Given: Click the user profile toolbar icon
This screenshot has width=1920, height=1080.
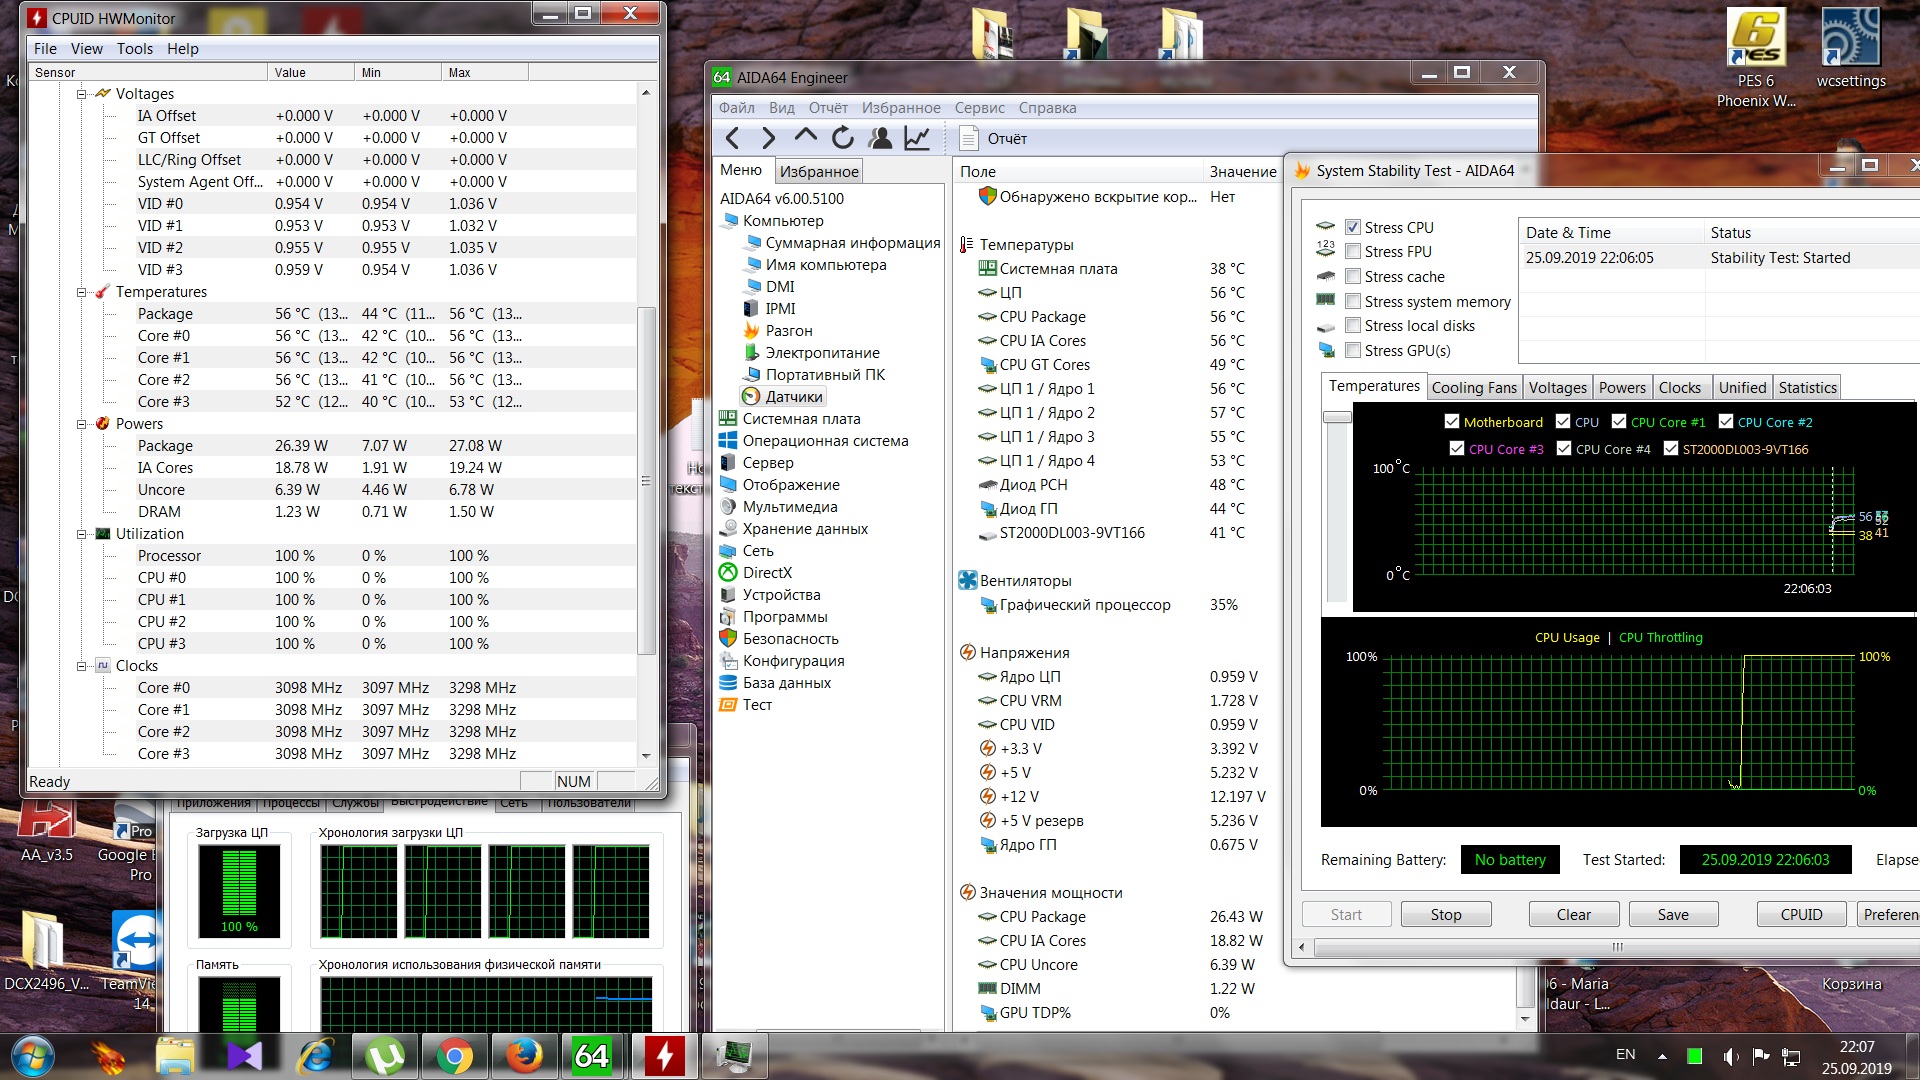Looking at the screenshot, I should [x=880, y=139].
